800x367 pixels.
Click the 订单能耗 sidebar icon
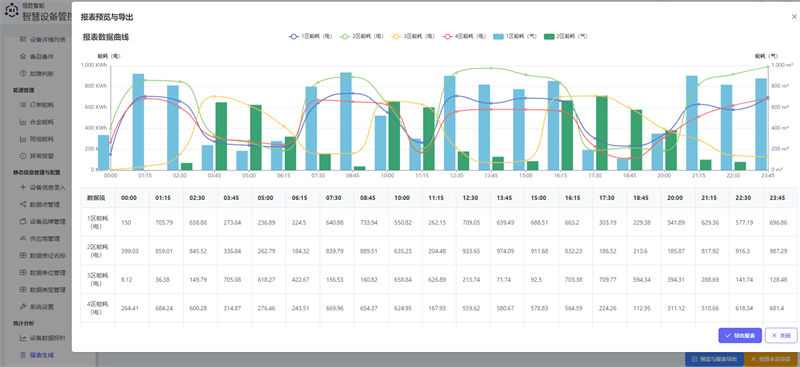coord(22,105)
